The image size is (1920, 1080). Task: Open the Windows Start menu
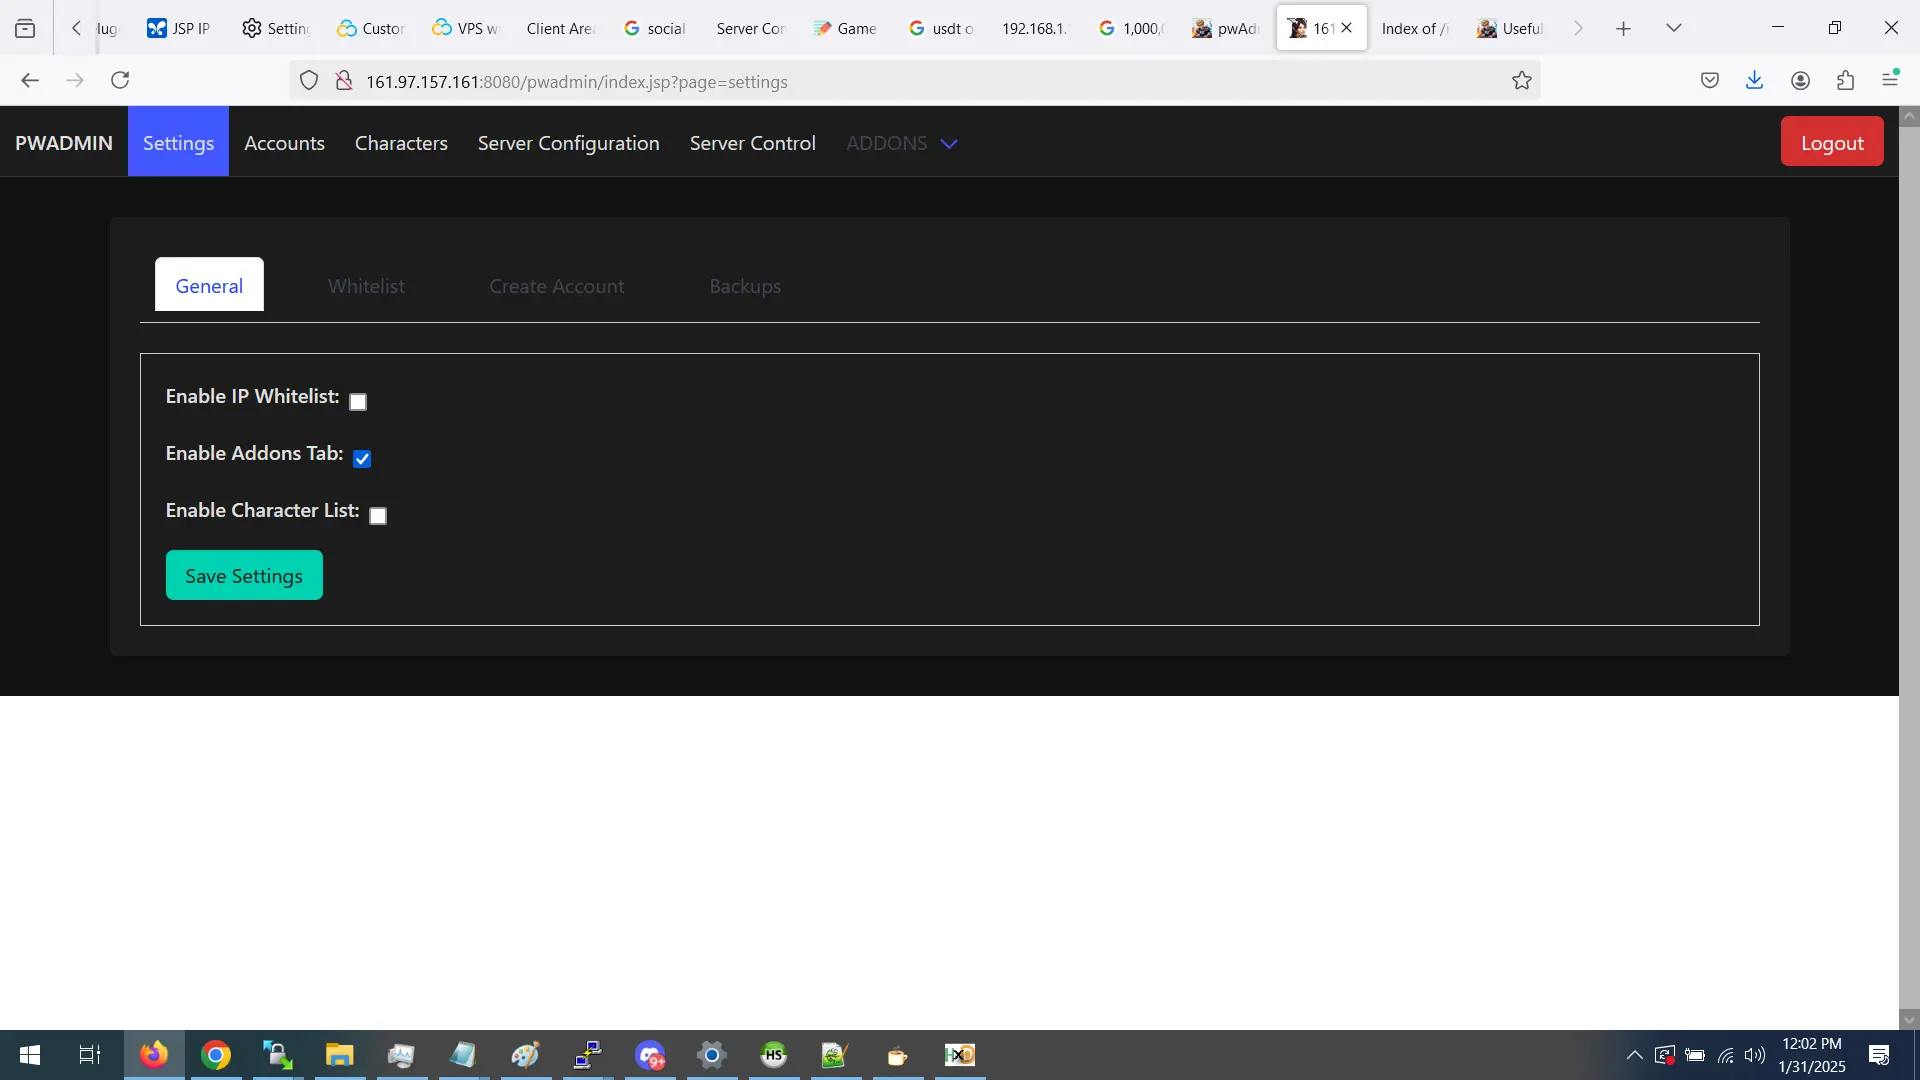30,1055
